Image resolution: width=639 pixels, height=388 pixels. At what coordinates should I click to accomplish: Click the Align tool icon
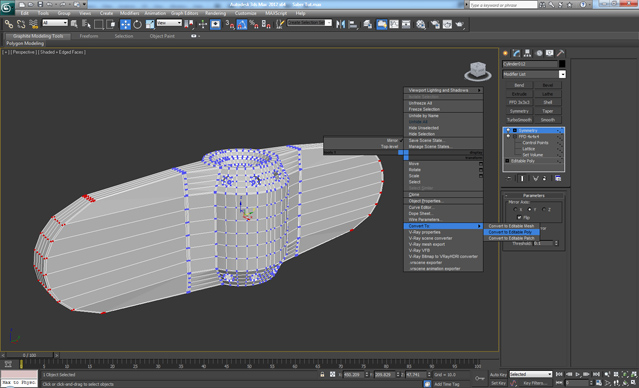click(x=353, y=24)
